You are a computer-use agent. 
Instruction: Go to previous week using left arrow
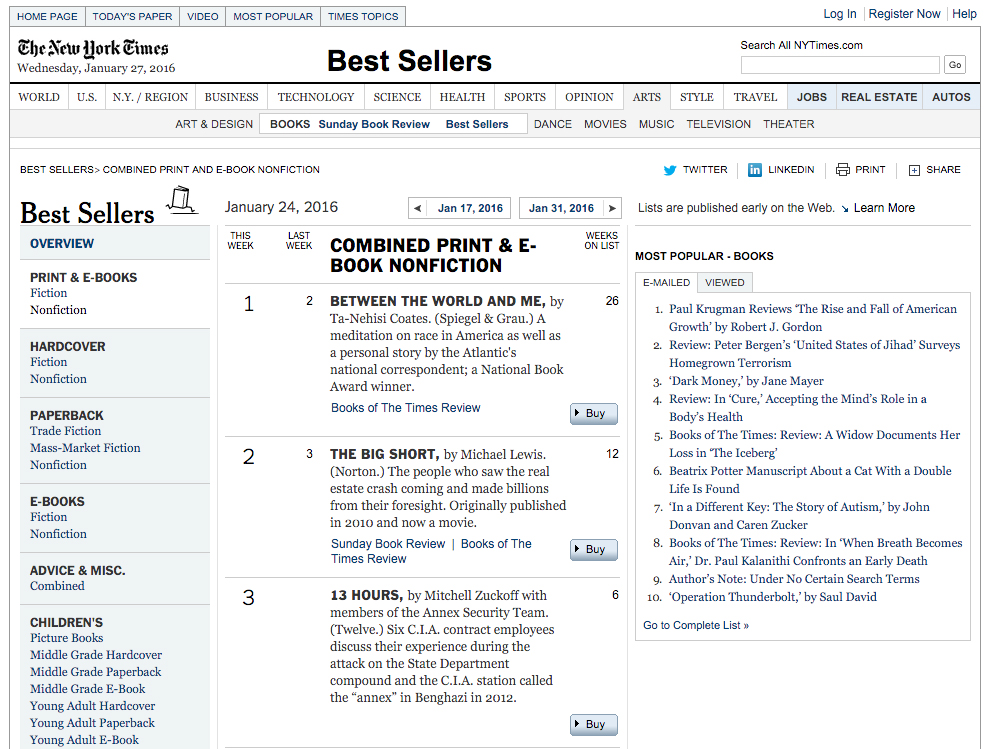[x=417, y=209]
